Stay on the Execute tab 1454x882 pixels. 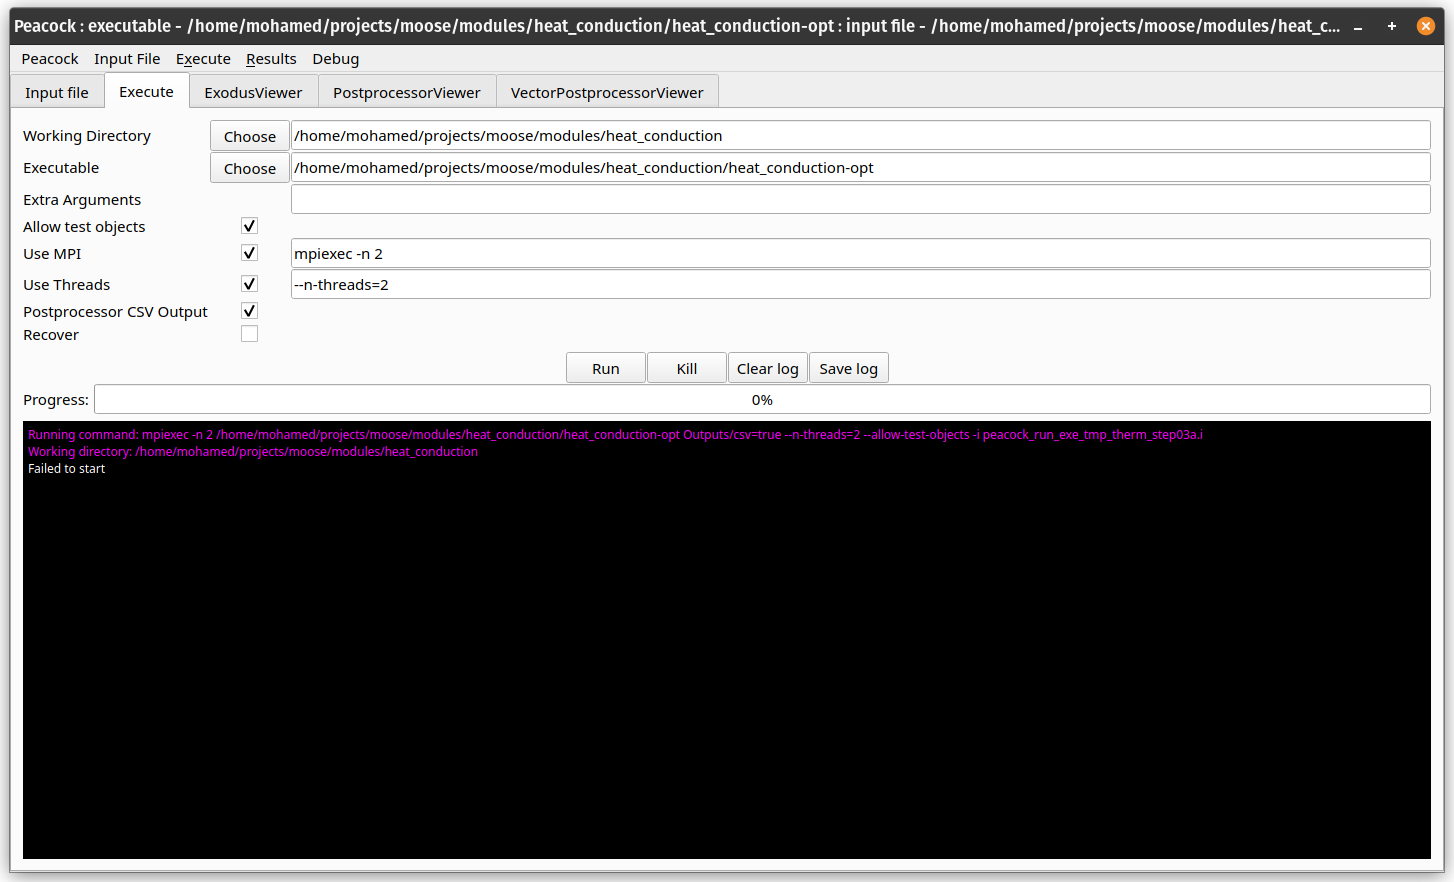tap(146, 91)
